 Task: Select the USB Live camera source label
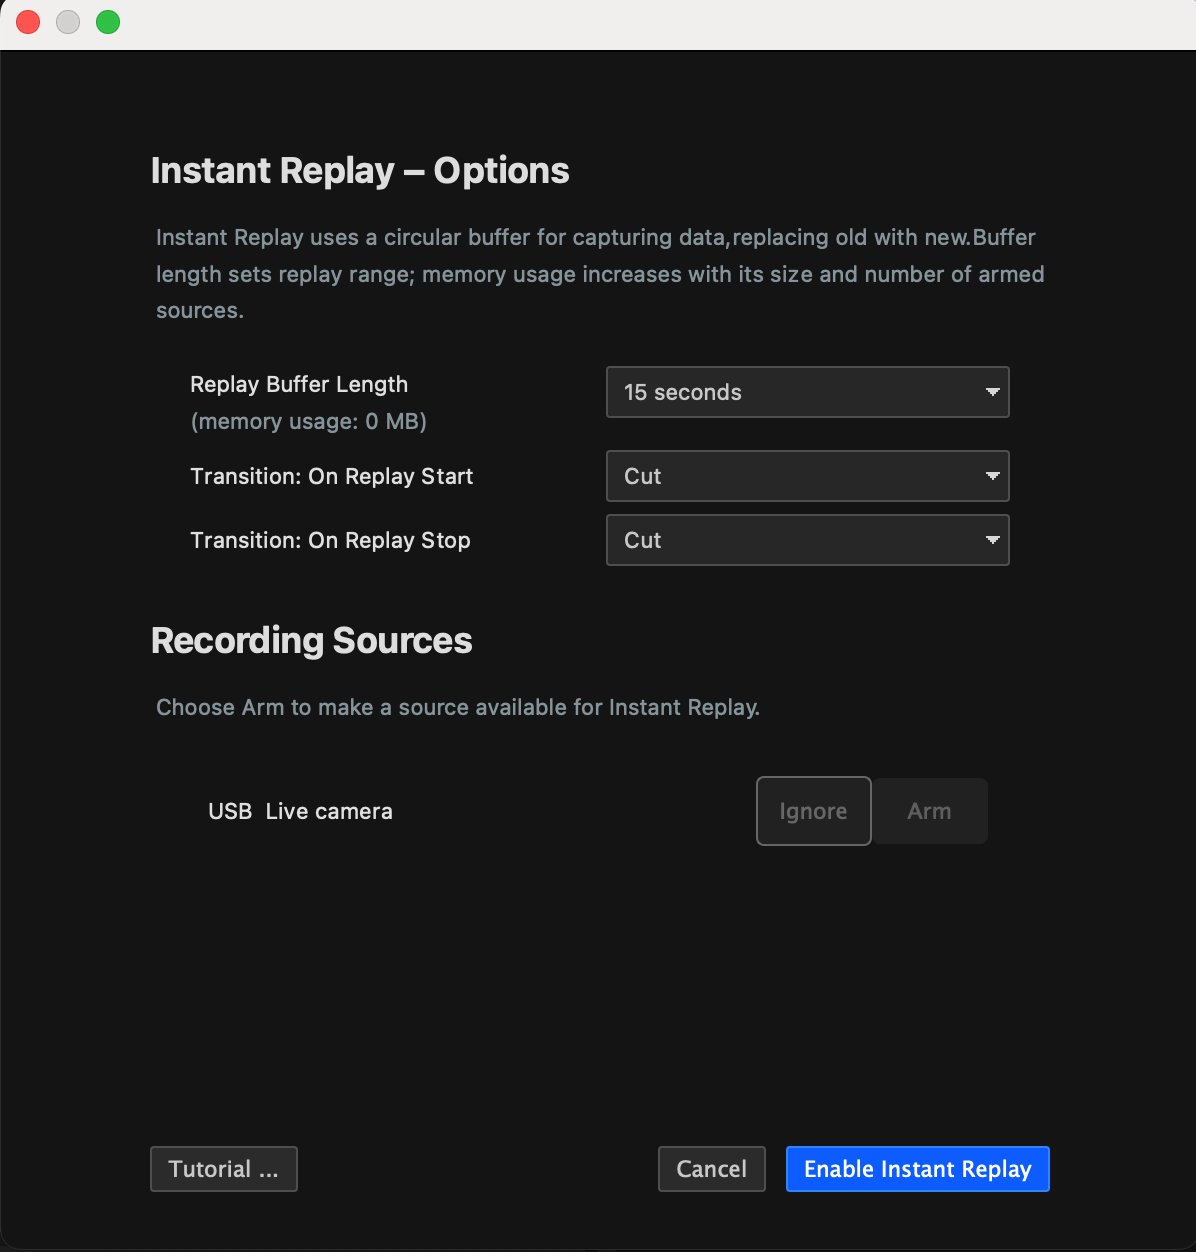click(300, 811)
